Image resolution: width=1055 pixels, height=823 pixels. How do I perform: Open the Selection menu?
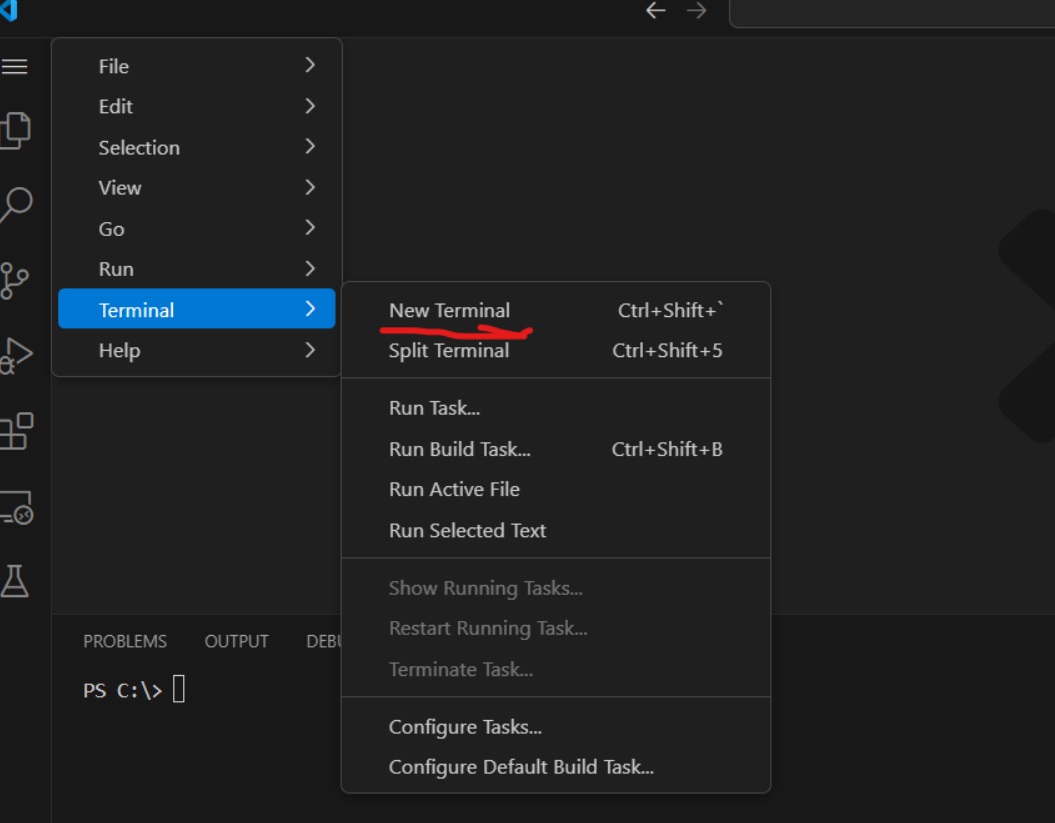coord(196,147)
